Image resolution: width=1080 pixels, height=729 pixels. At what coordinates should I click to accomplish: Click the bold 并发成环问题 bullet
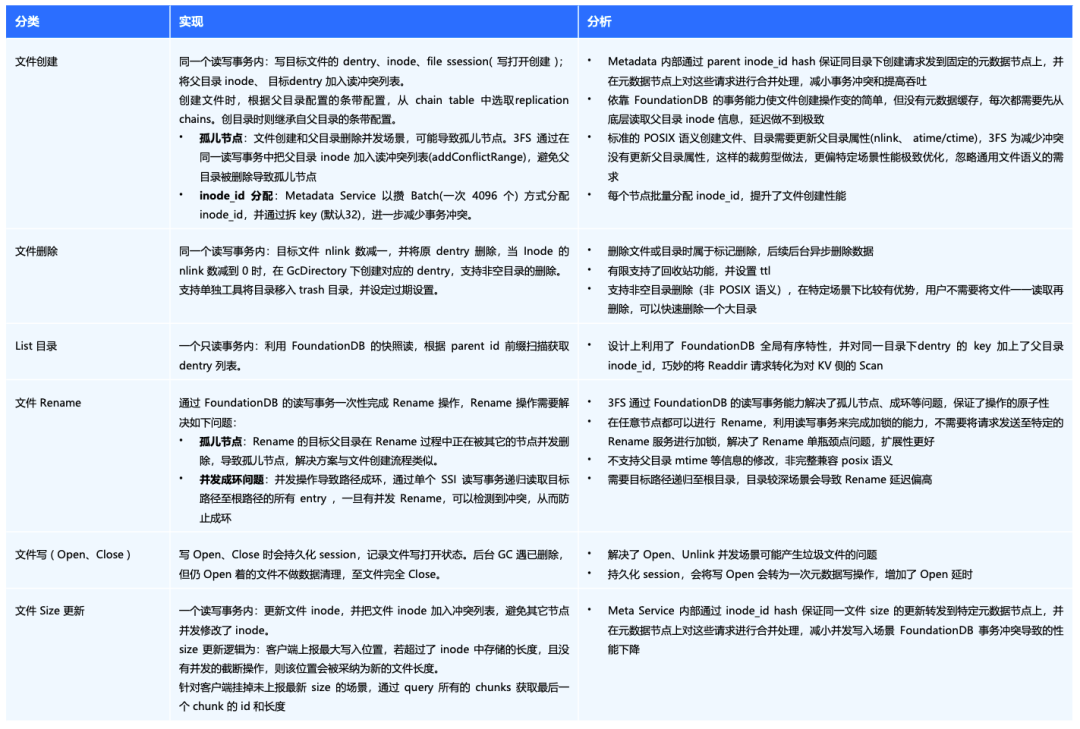231,480
